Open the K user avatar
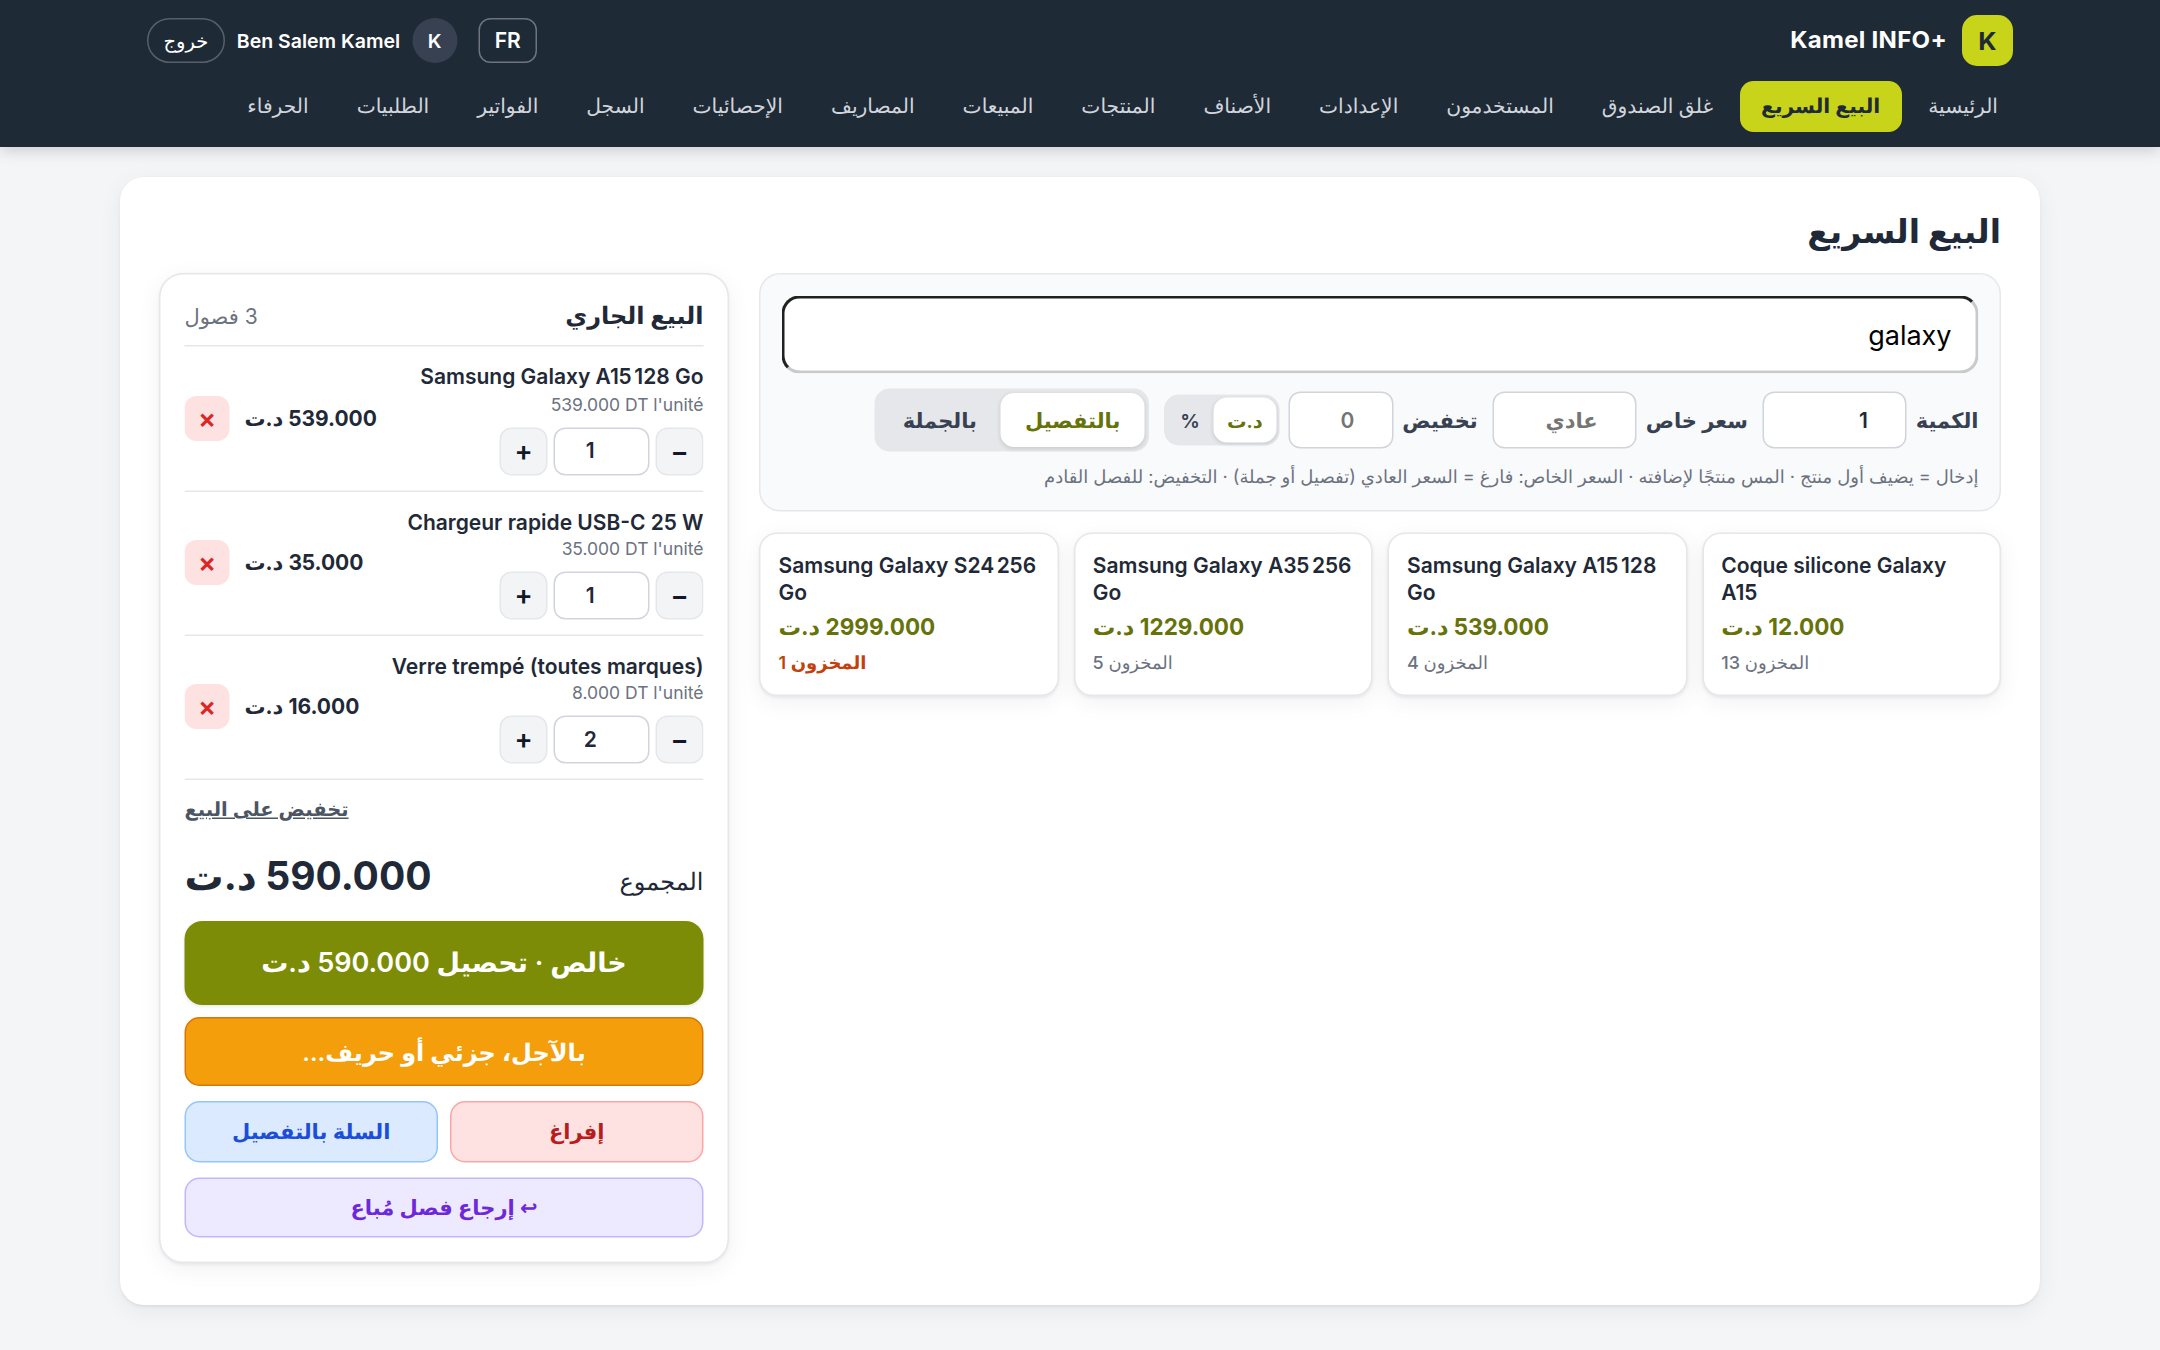 [434, 41]
